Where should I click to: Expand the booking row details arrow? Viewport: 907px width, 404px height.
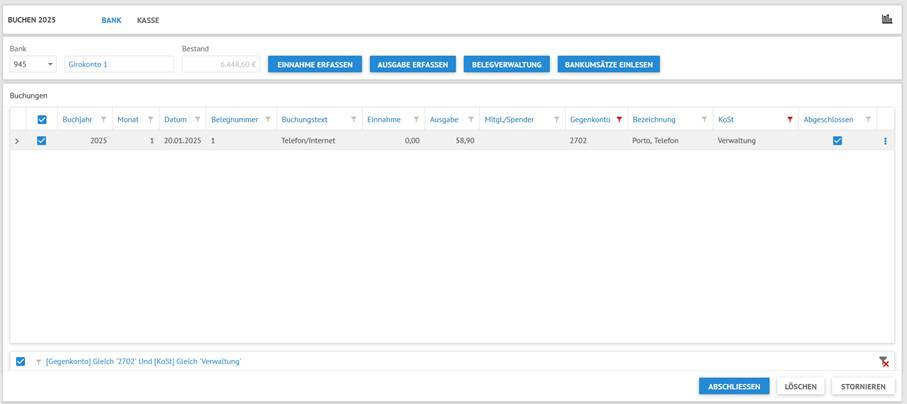[x=17, y=141]
